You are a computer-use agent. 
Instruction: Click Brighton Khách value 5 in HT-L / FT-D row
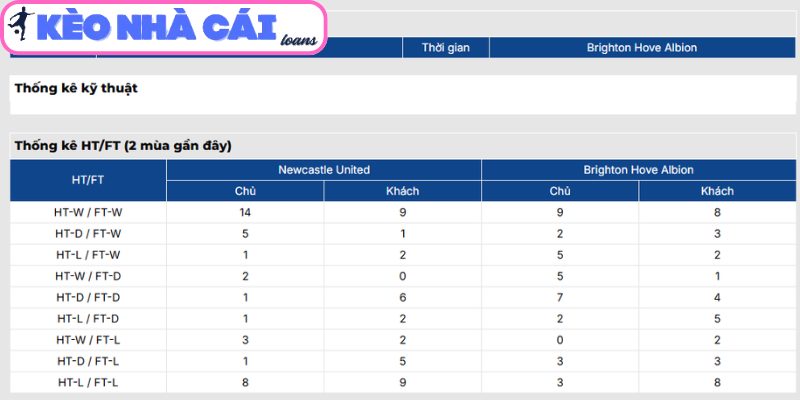click(x=717, y=319)
